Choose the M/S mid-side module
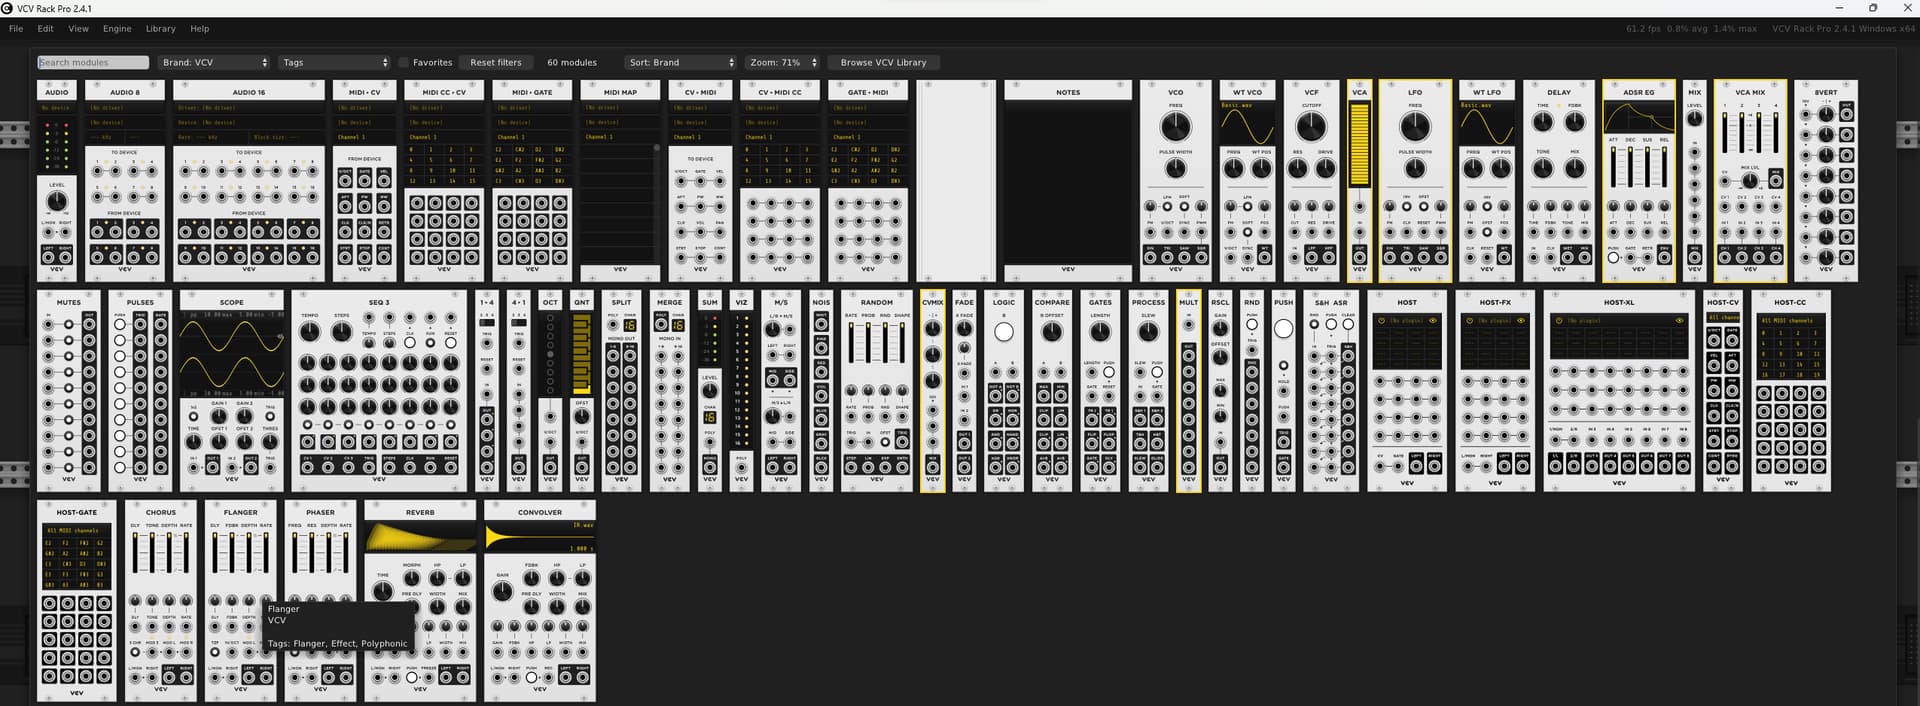Screen dimensions: 1920x706 781,391
